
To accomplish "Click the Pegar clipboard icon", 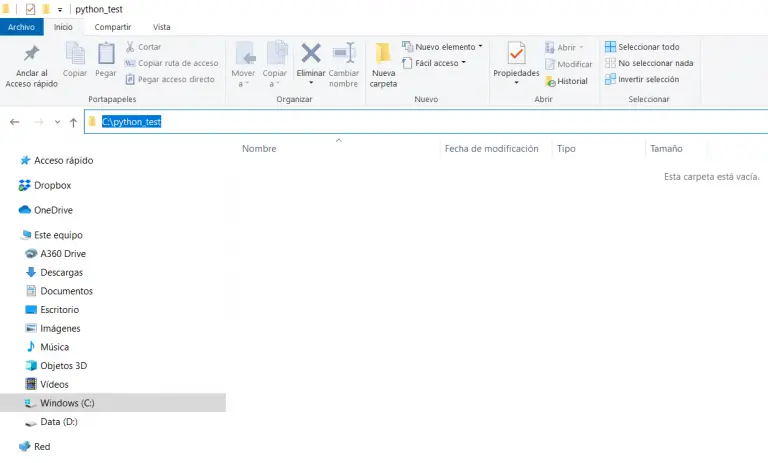I will 106,54.
